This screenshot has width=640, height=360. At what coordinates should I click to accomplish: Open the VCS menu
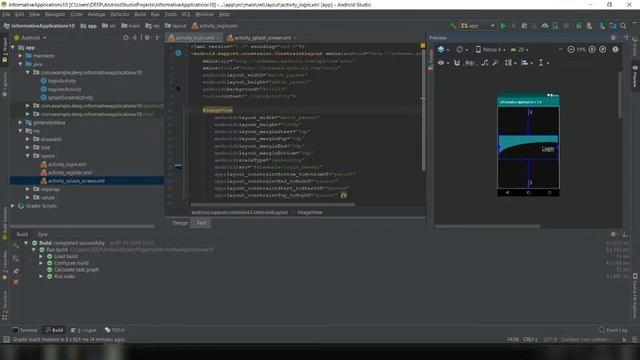click(x=186, y=14)
